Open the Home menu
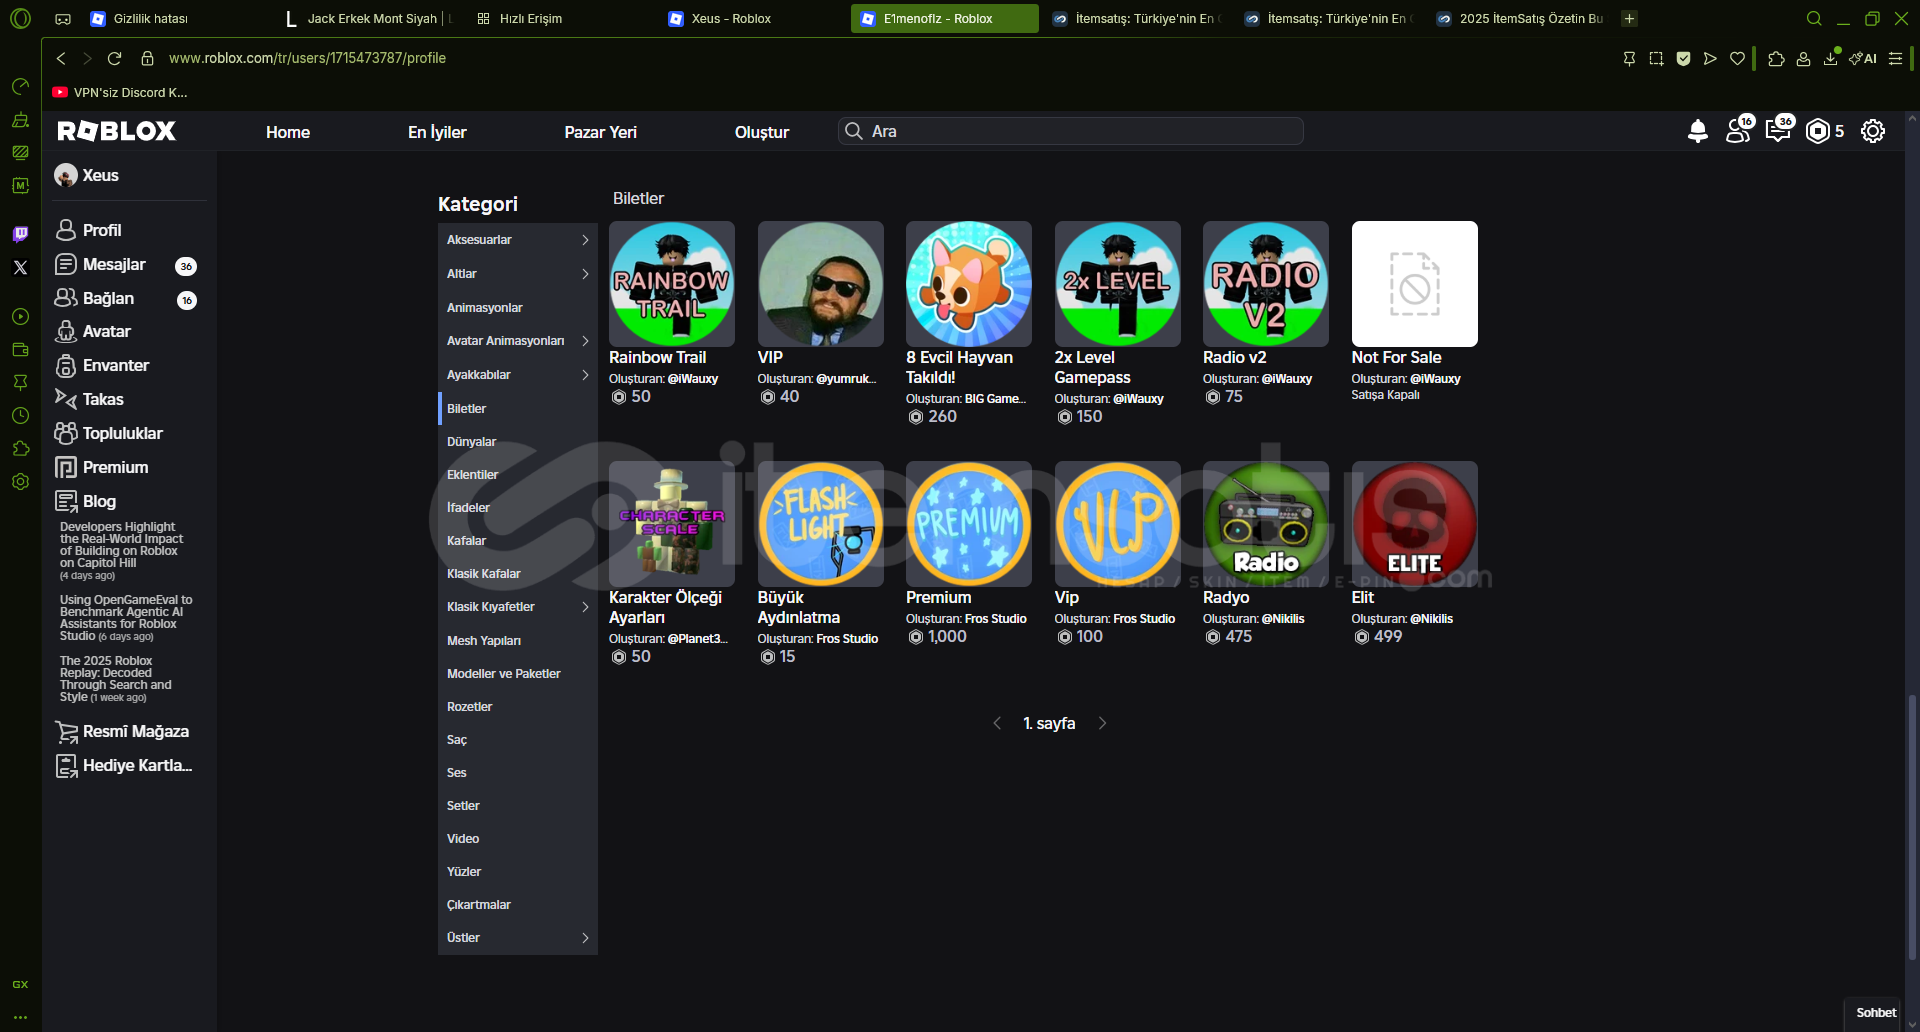This screenshot has height=1032, width=1920. pyautogui.click(x=288, y=132)
